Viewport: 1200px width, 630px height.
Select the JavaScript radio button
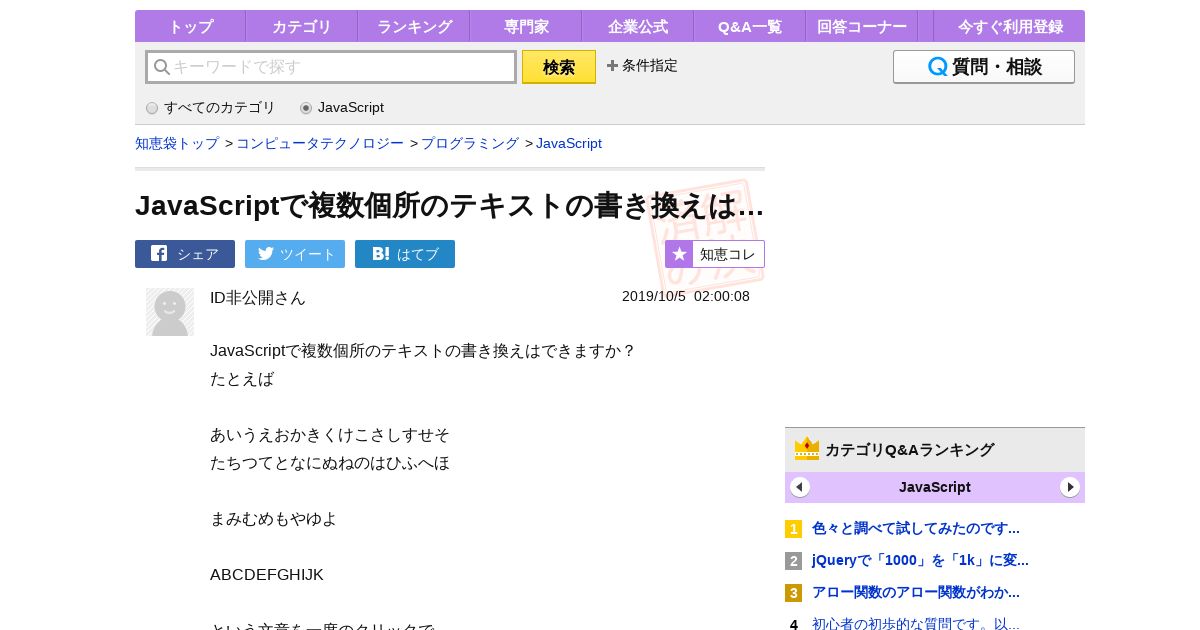coord(306,108)
